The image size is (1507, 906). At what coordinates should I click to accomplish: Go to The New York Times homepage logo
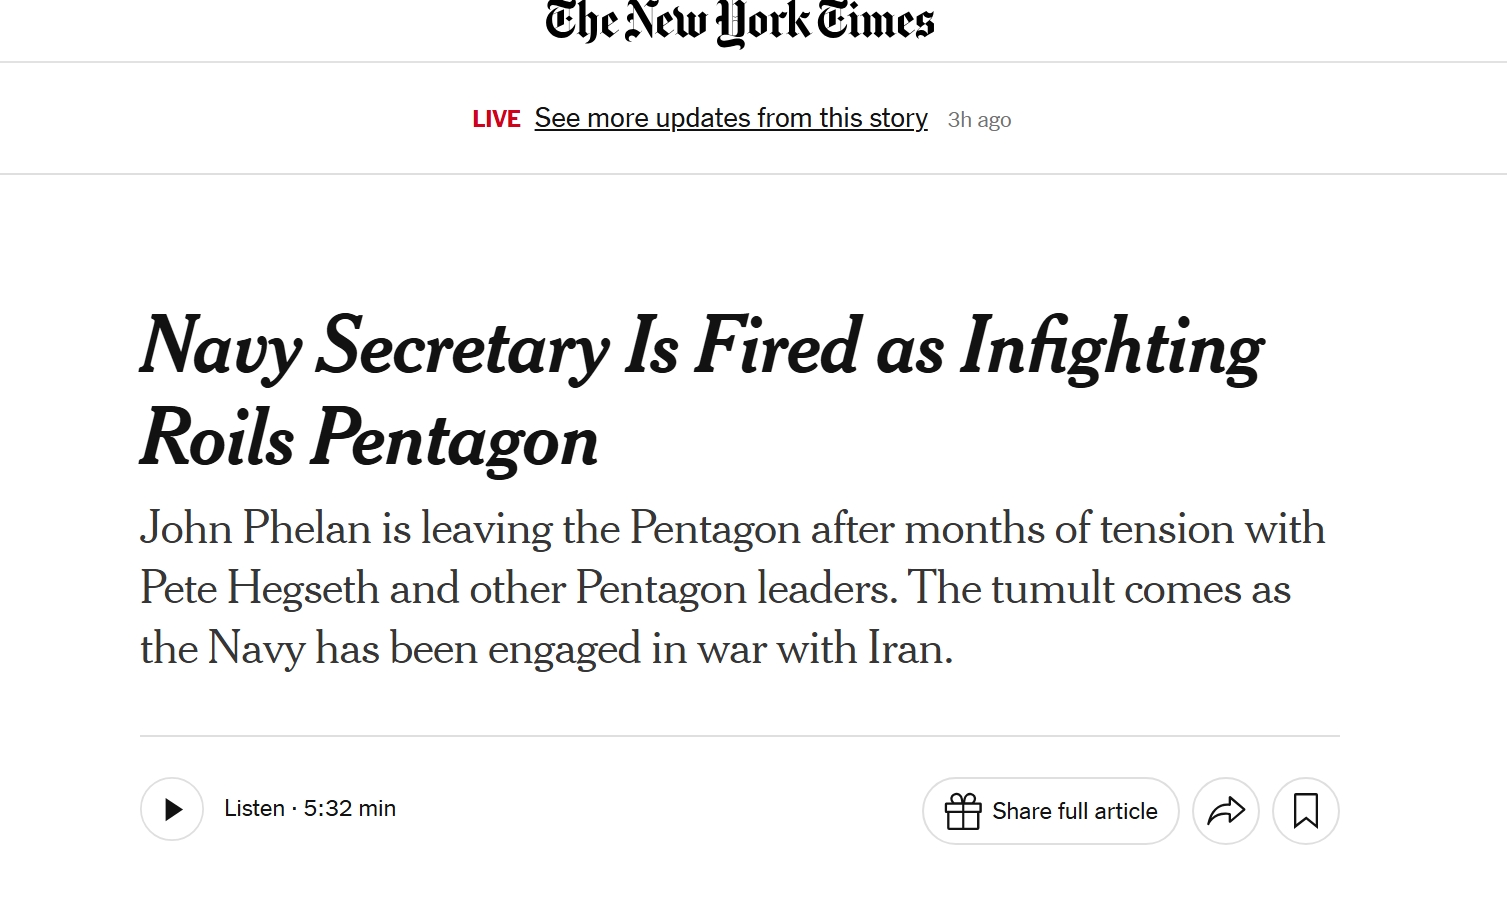(740, 22)
